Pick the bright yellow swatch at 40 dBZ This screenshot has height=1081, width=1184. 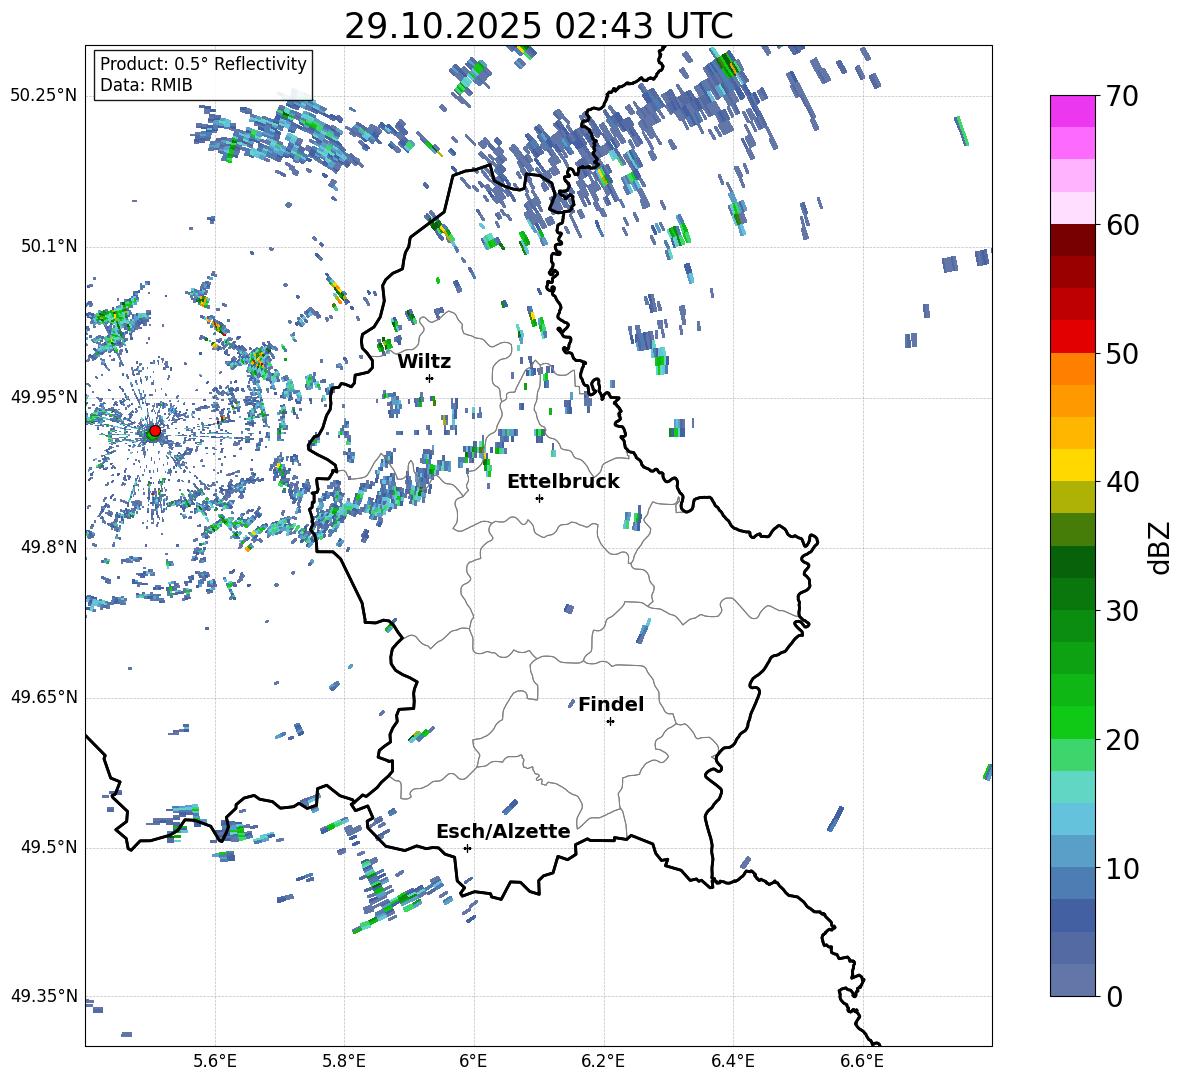1073,465
